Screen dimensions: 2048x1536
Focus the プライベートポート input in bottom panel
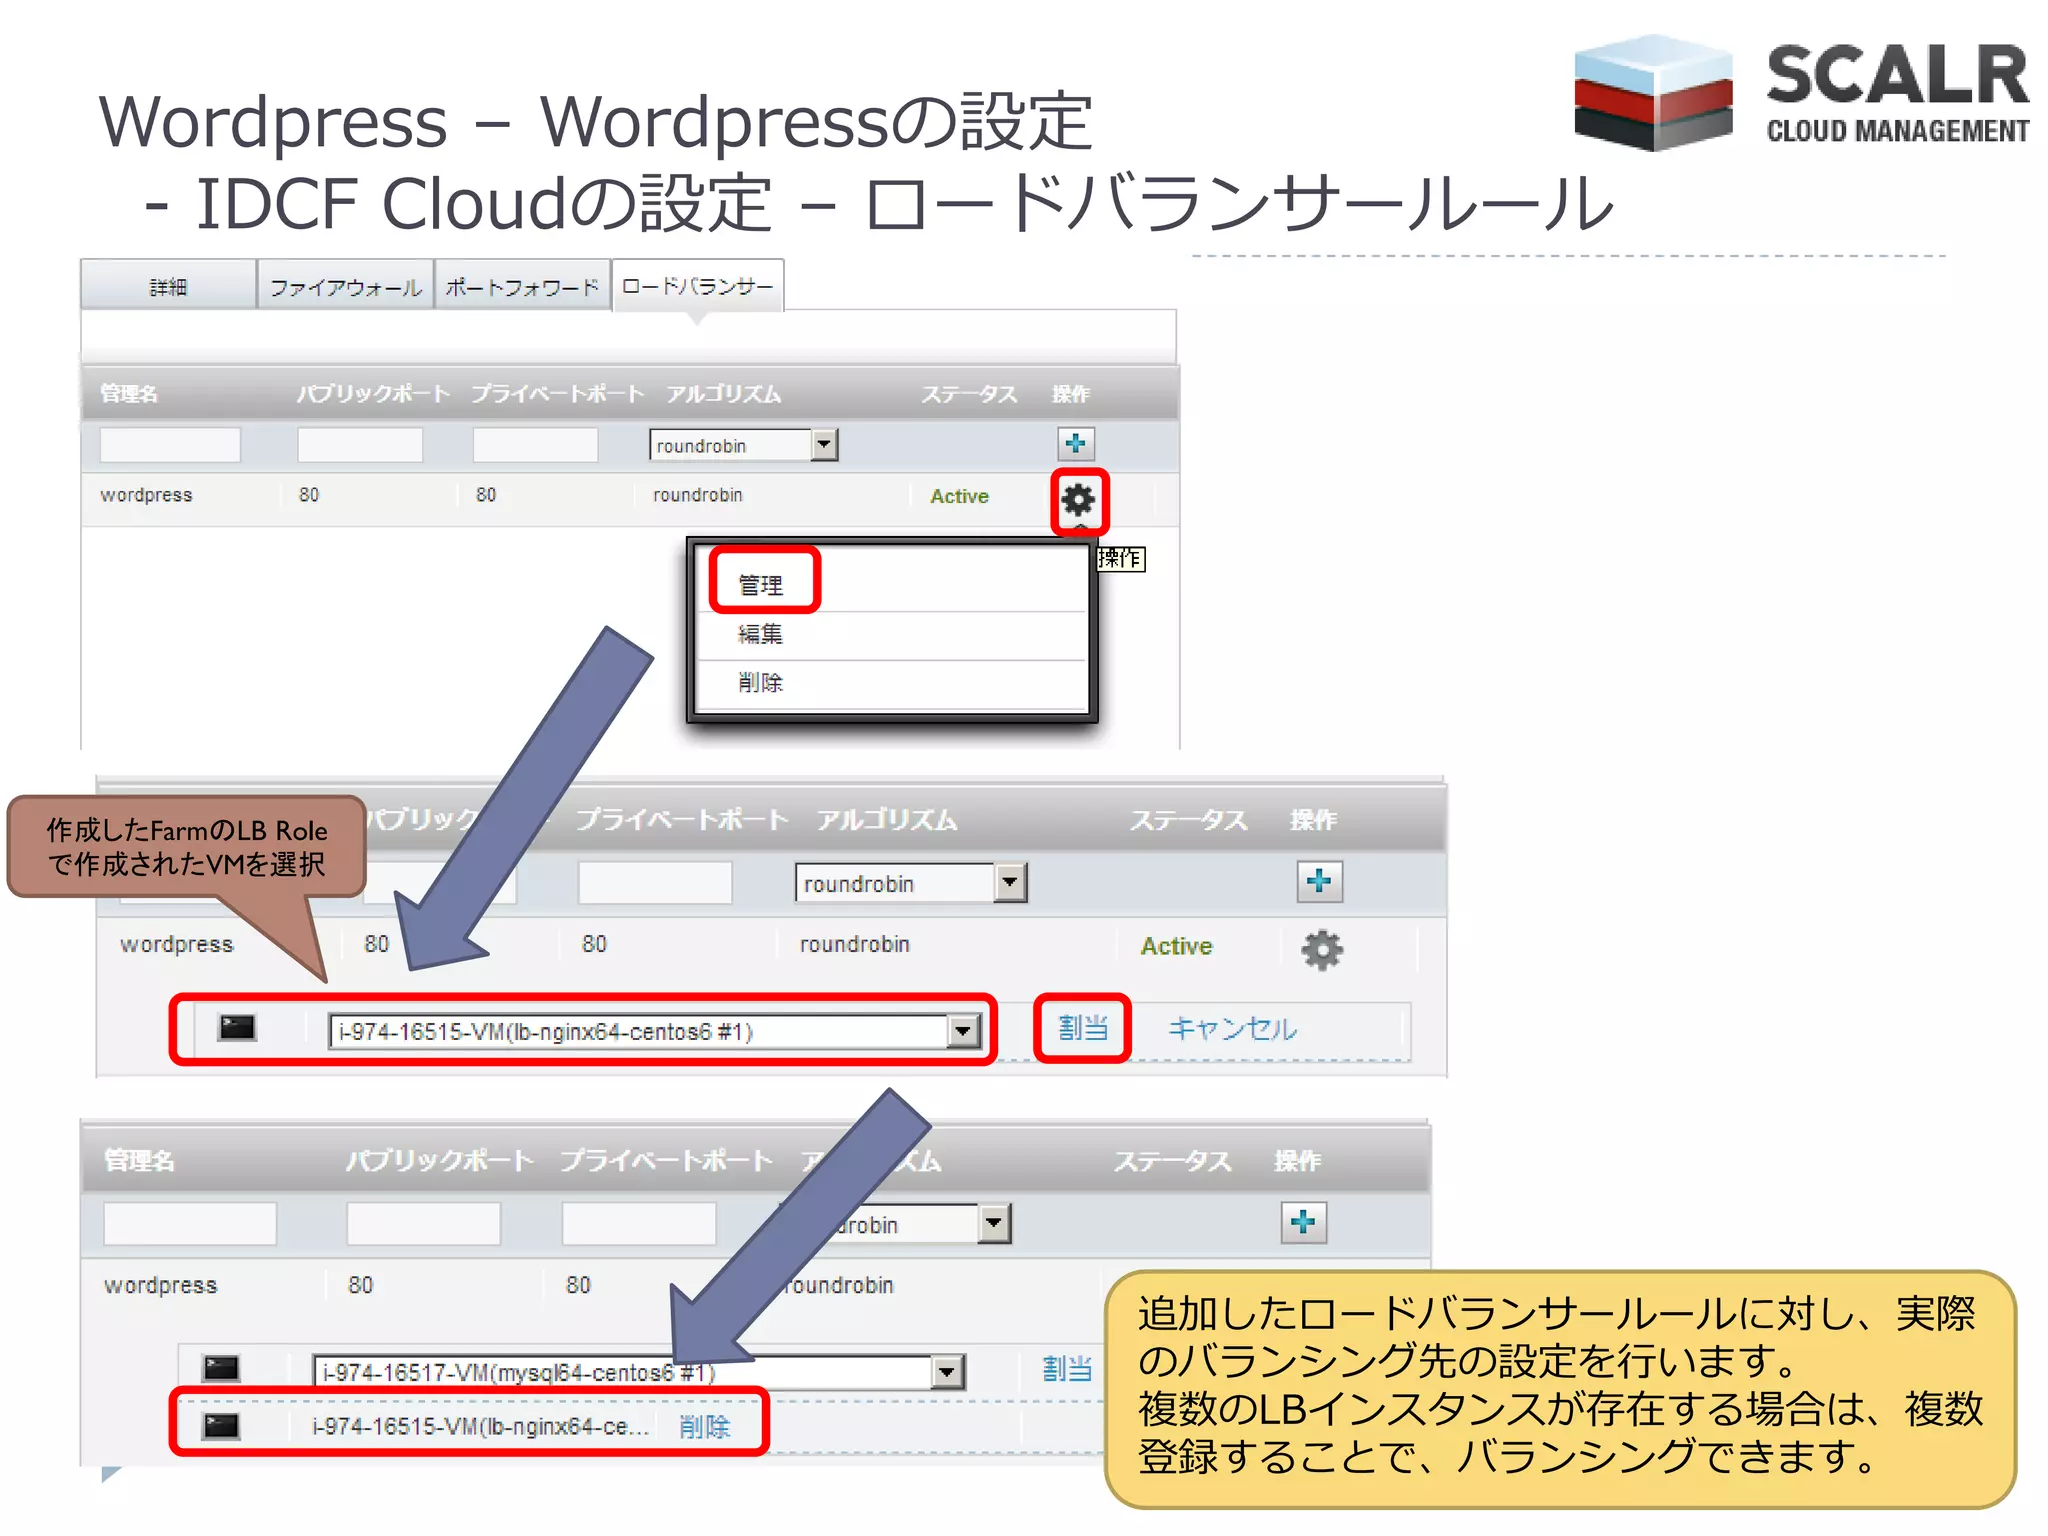pyautogui.click(x=639, y=1223)
